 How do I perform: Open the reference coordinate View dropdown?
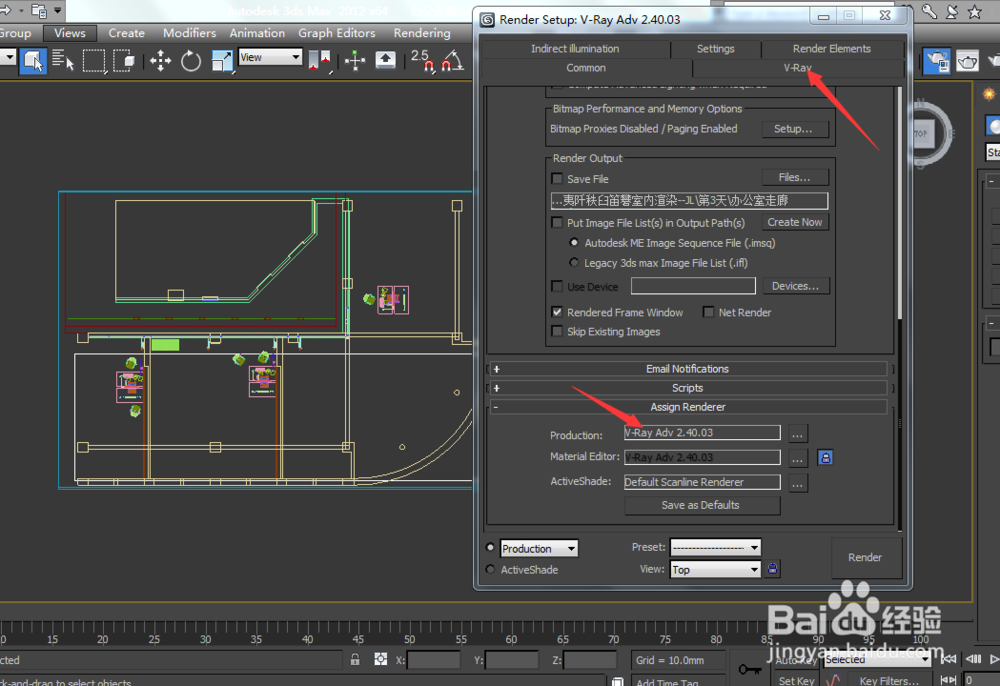pos(270,57)
